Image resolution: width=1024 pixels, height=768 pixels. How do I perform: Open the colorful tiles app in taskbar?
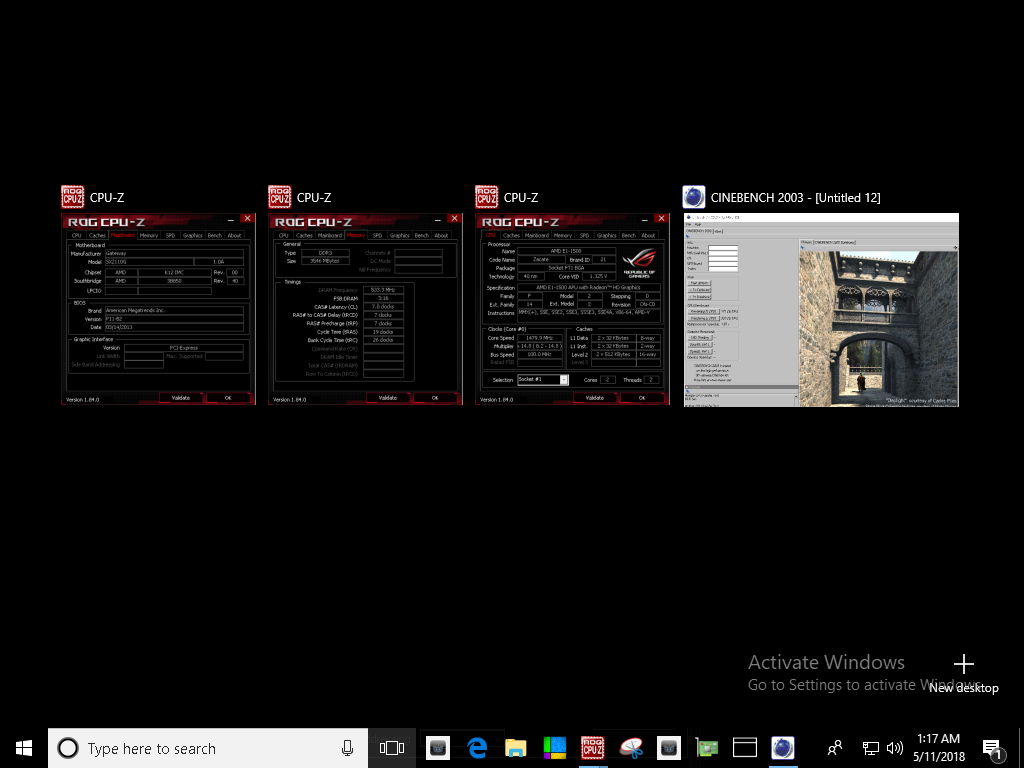pos(554,748)
